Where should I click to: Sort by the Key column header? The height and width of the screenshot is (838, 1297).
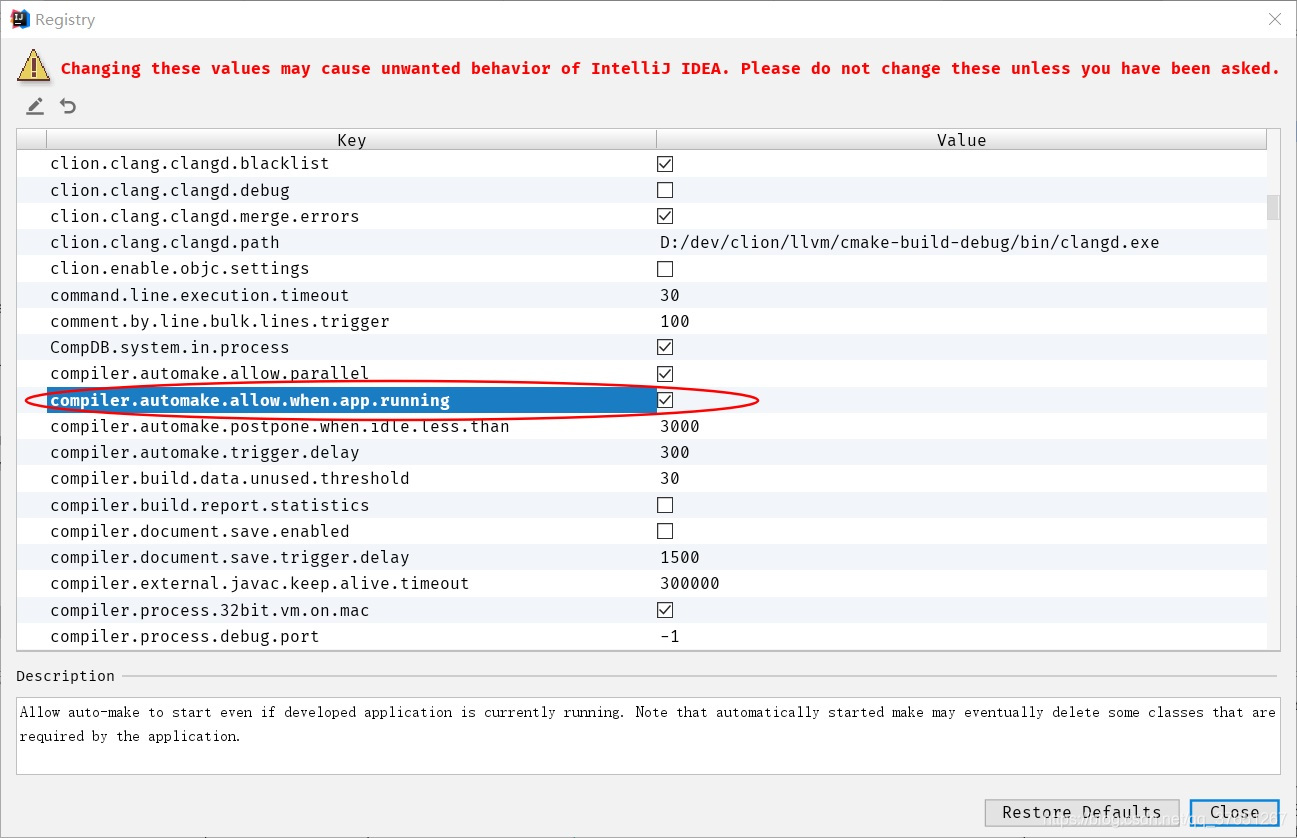(x=351, y=140)
